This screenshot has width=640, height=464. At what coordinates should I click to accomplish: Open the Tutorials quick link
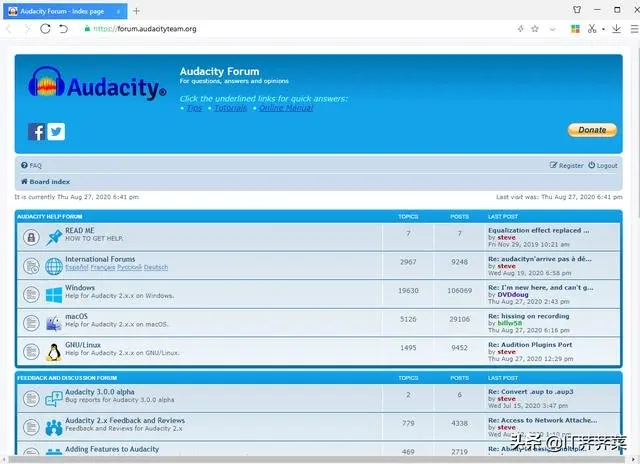click(x=231, y=108)
